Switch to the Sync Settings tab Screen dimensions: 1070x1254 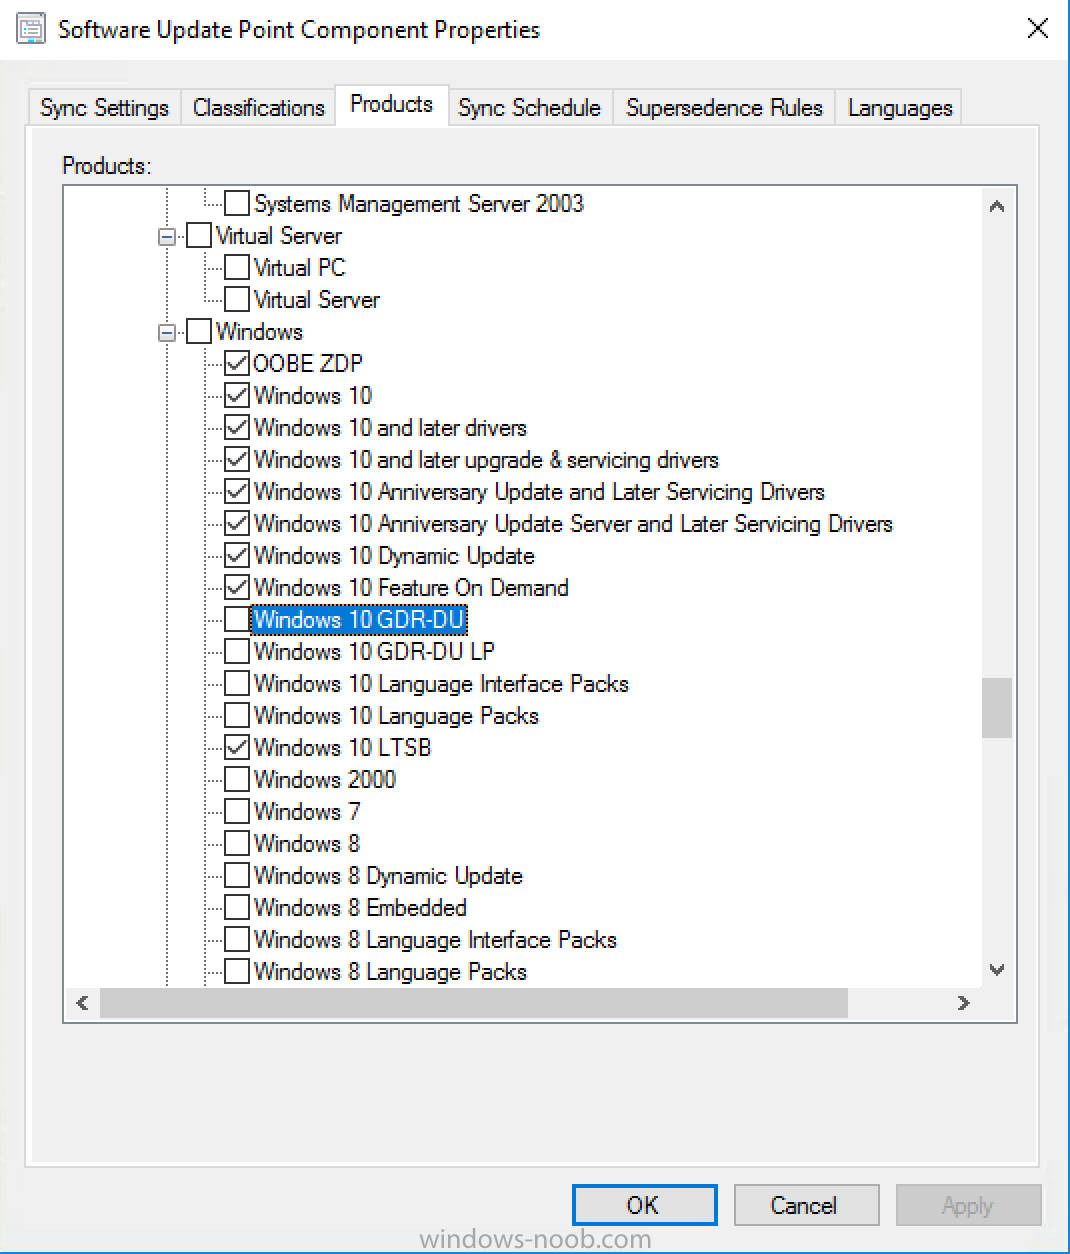[x=104, y=107]
